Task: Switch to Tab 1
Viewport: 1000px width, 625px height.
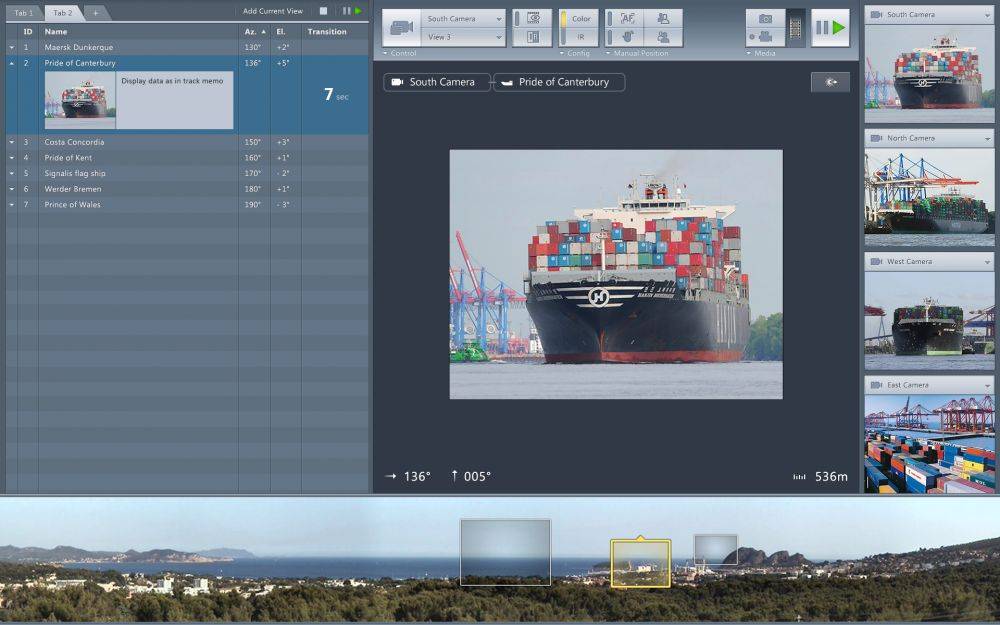Action: [24, 13]
